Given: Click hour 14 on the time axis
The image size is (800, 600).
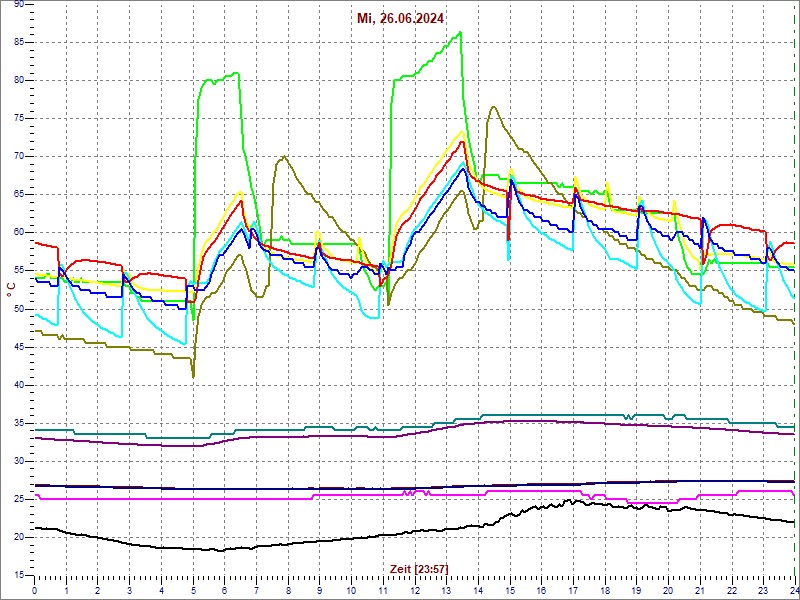Looking at the screenshot, I should [x=478, y=589].
